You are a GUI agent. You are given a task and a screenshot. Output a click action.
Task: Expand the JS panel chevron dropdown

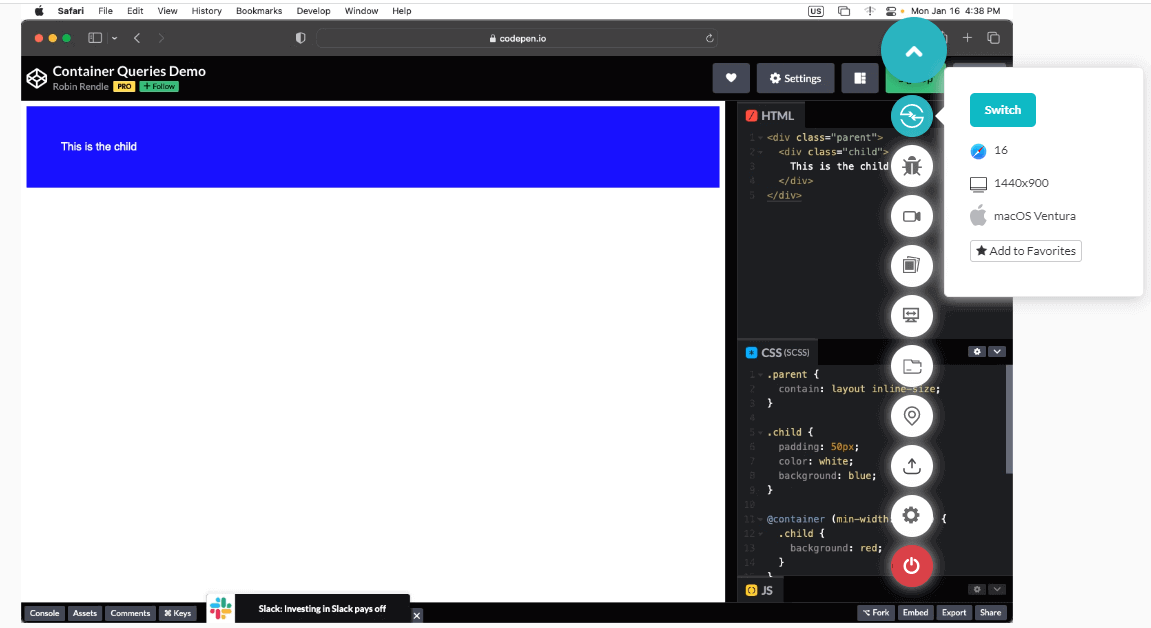point(997,590)
